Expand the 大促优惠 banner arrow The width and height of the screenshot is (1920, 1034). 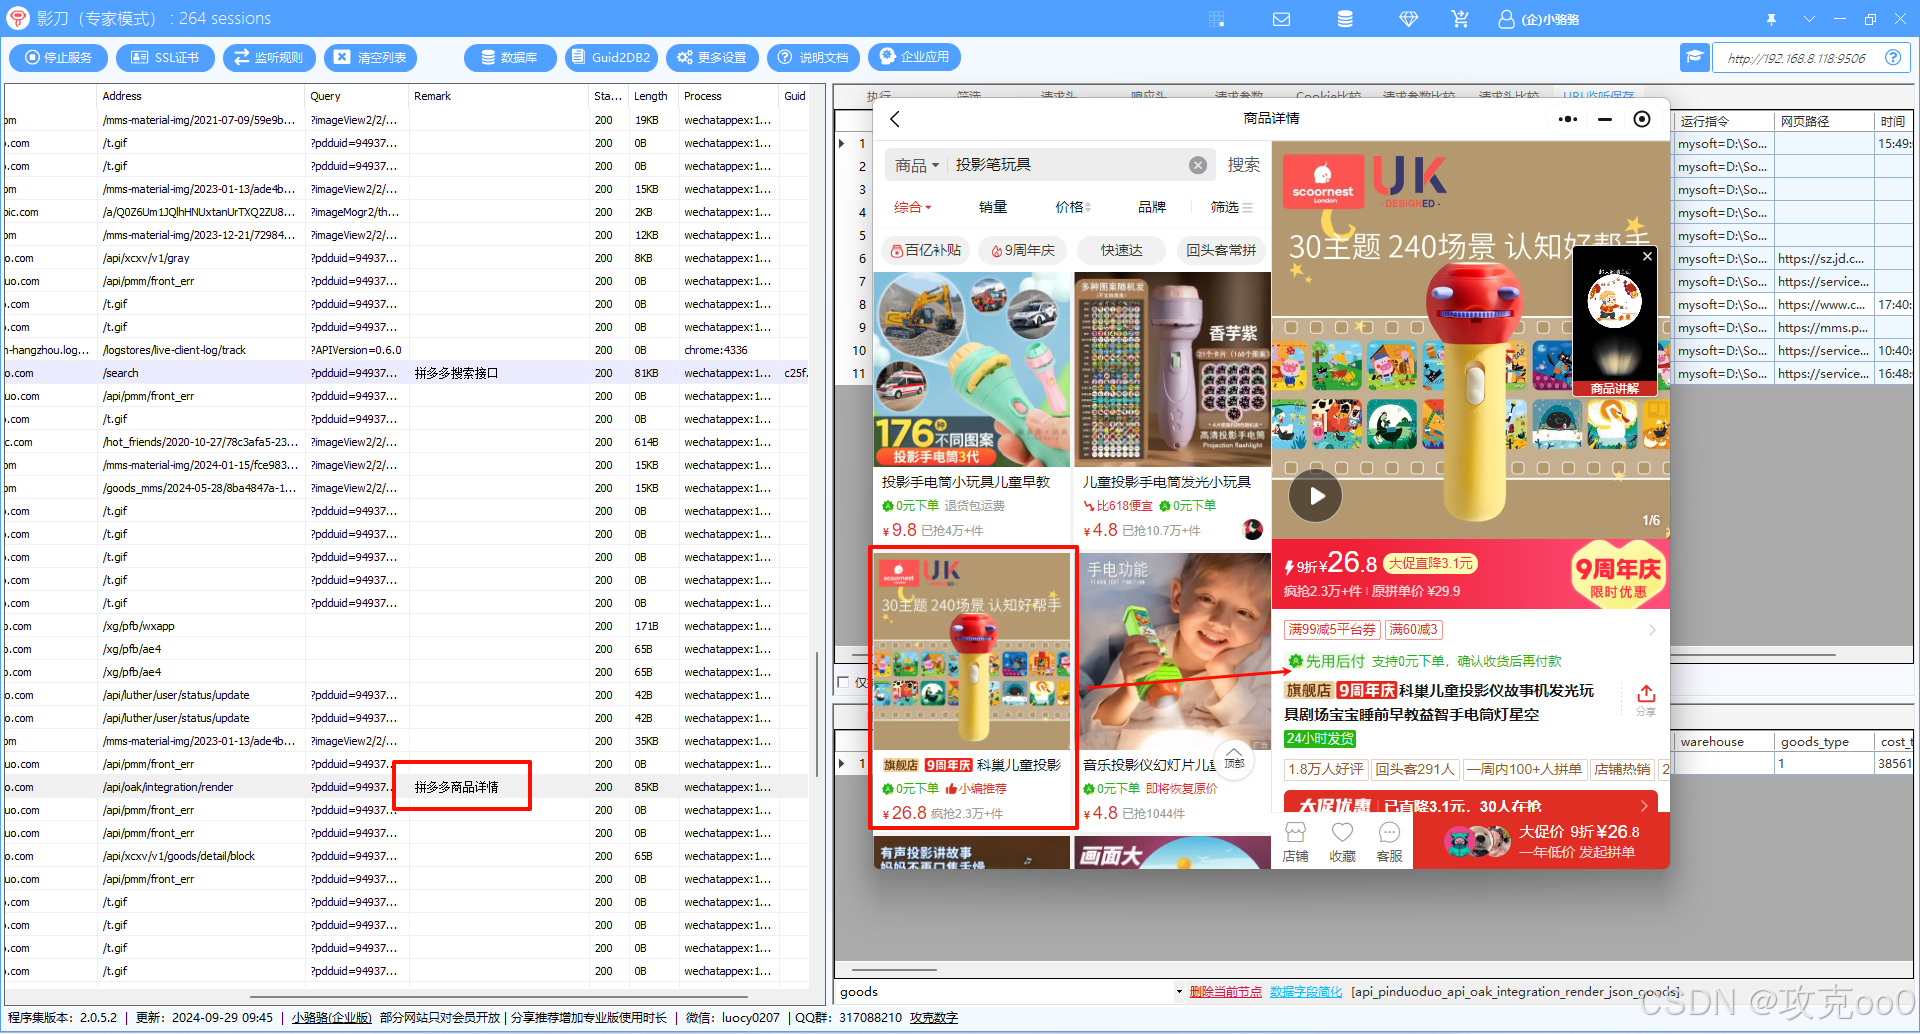(x=1644, y=806)
